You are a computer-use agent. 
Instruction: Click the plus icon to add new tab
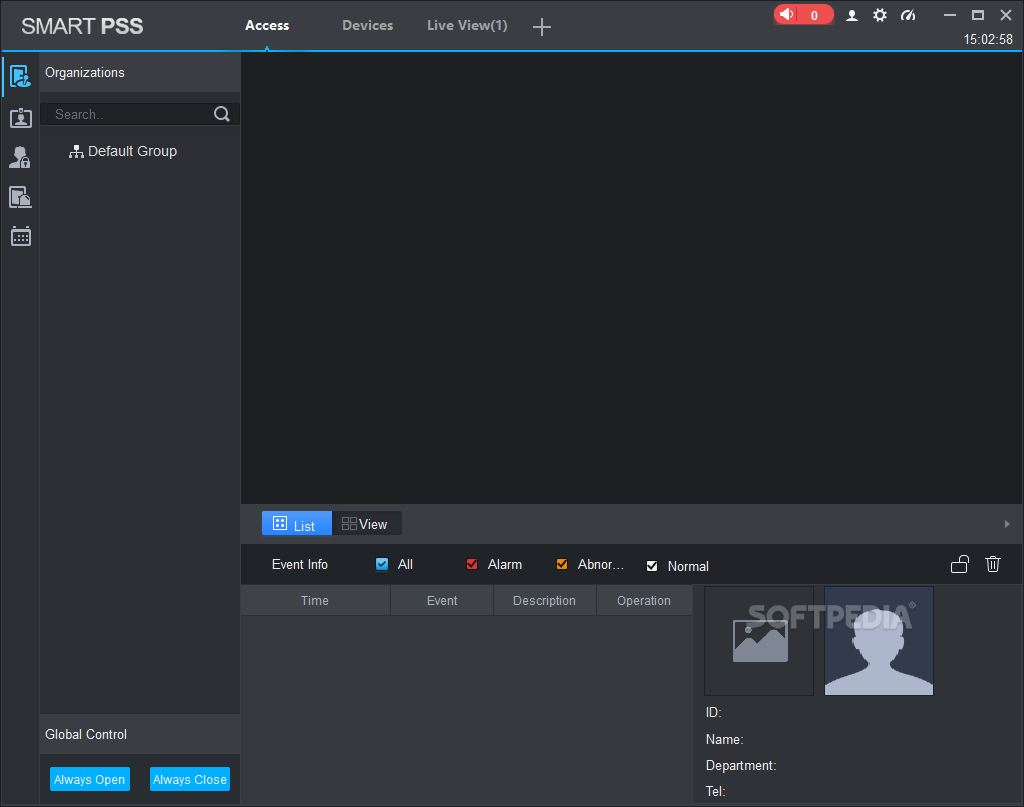541,27
